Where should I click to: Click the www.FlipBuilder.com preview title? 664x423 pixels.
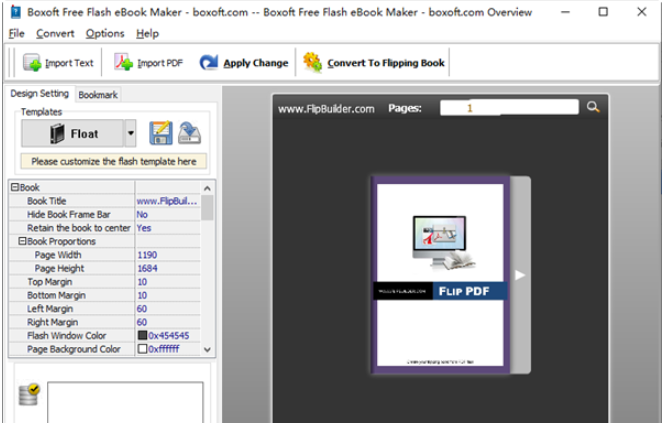[x=326, y=109]
